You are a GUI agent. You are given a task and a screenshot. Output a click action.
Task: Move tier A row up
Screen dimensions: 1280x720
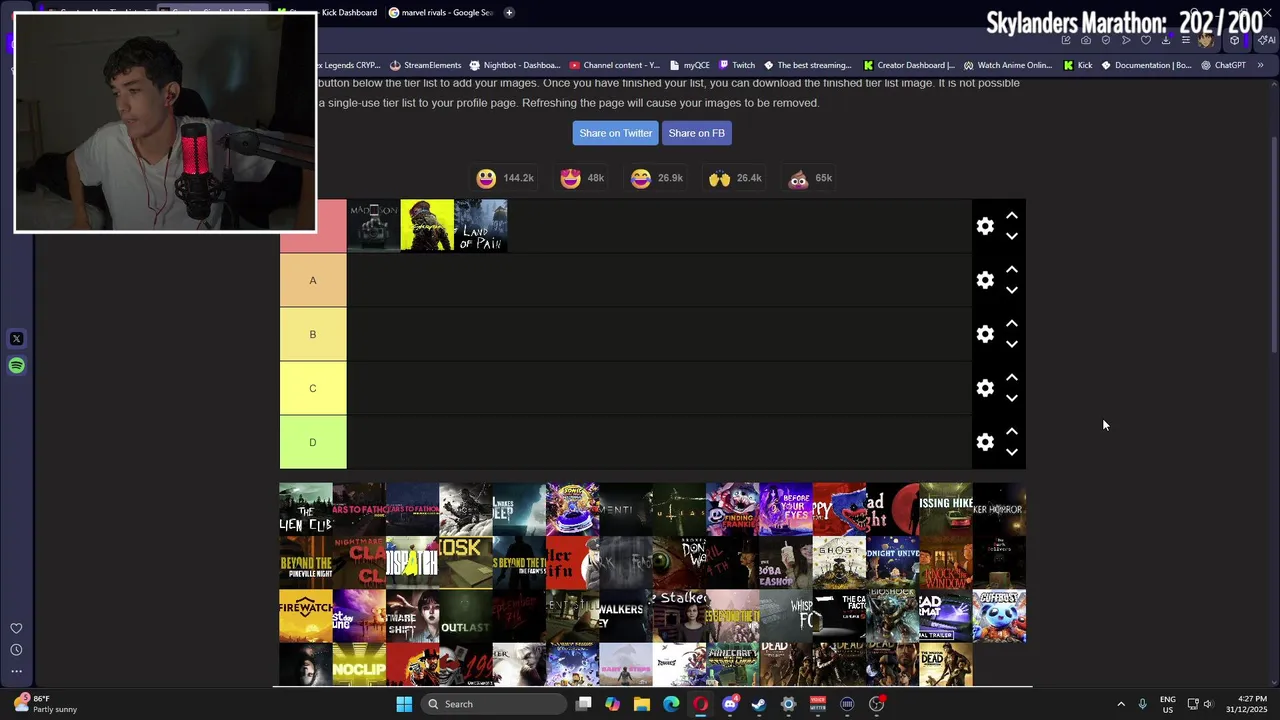[1012, 269]
